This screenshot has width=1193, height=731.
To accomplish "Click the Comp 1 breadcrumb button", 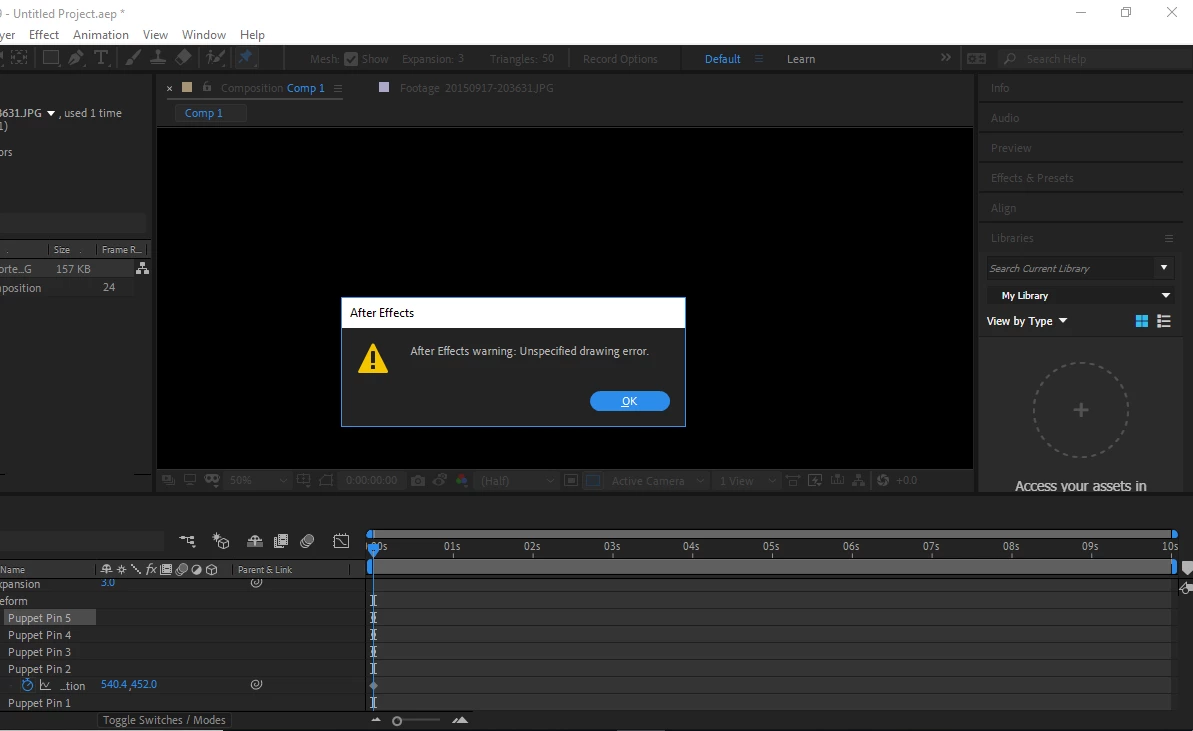I will [x=210, y=113].
